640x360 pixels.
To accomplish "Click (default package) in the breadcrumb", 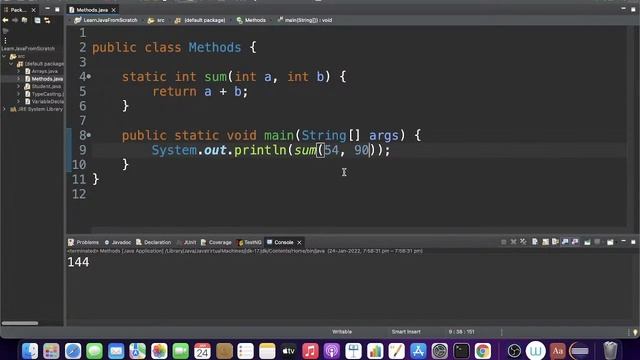I will [x=200, y=20].
